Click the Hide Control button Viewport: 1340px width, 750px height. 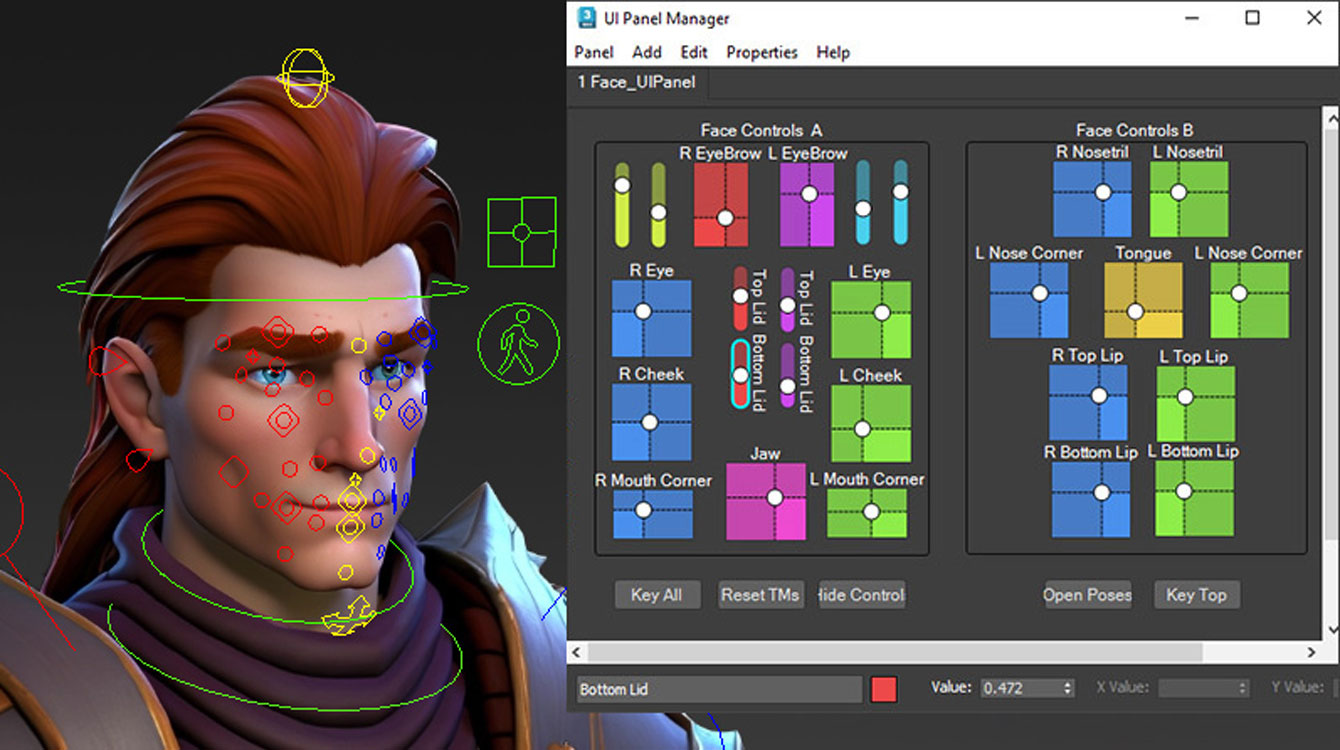tap(861, 594)
